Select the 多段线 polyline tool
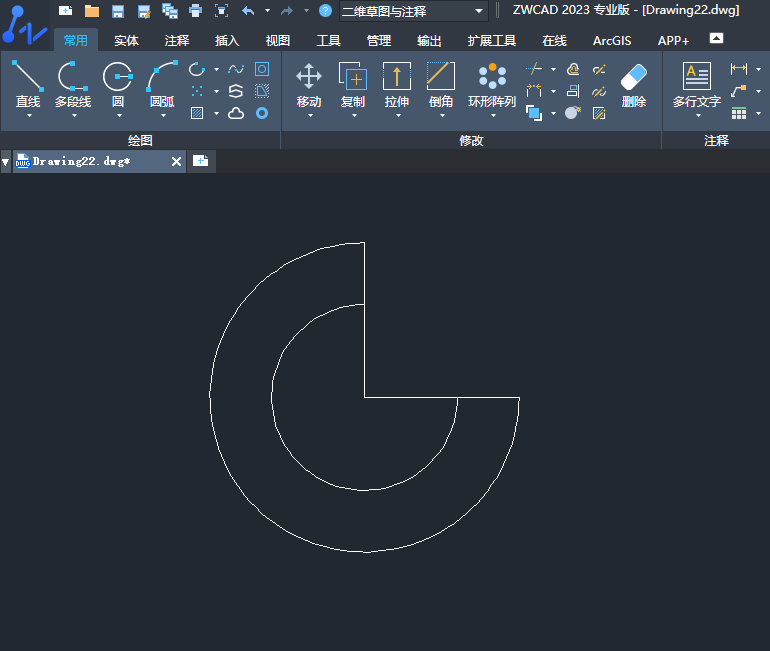The height and width of the screenshot is (651, 770). 73,84
